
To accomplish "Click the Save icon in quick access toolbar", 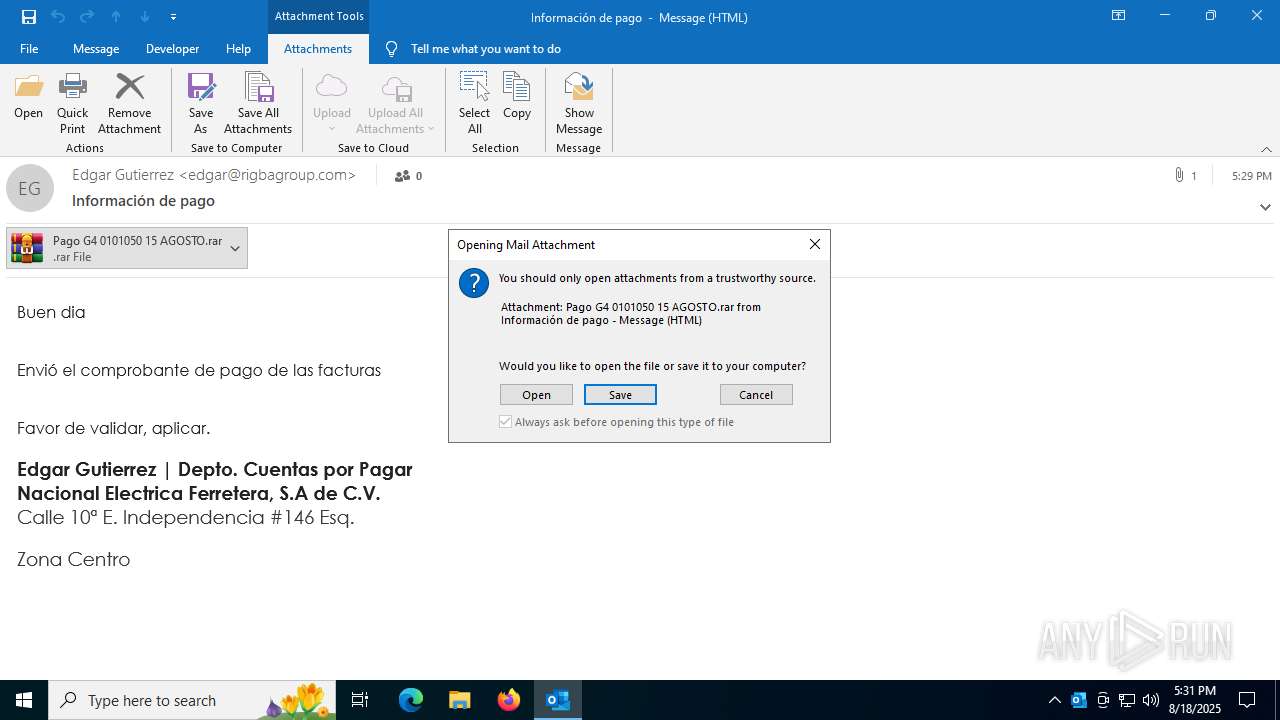I will tap(29, 17).
